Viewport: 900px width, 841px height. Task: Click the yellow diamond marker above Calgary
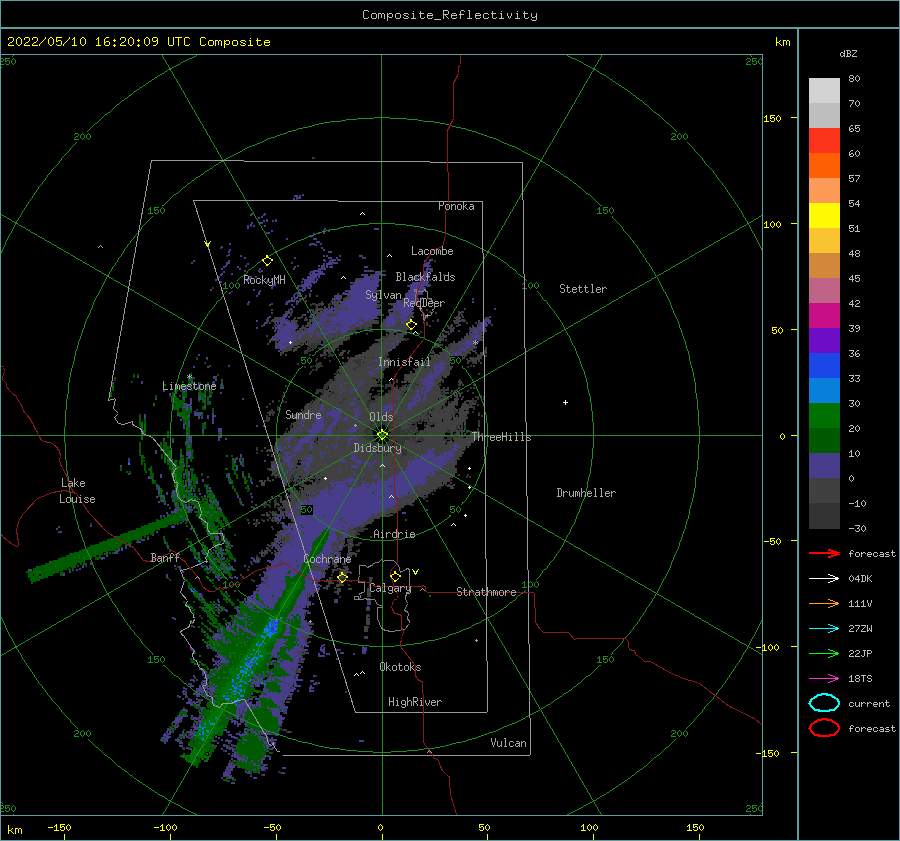(395, 576)
